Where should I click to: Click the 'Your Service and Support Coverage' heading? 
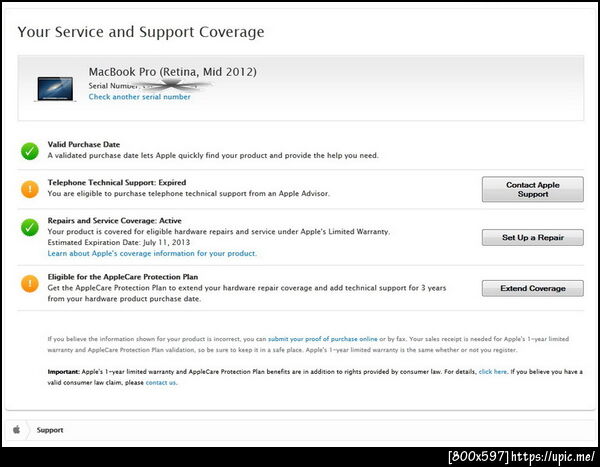pyautogui.click(x=141, y=32)
